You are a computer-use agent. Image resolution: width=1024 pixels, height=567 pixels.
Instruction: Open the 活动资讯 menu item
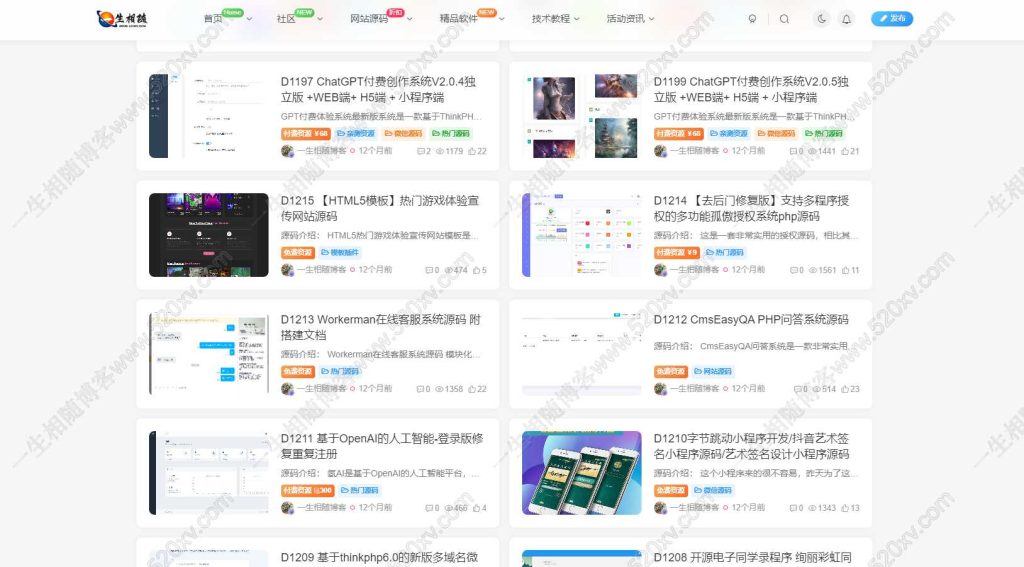[x=625, y=19]
